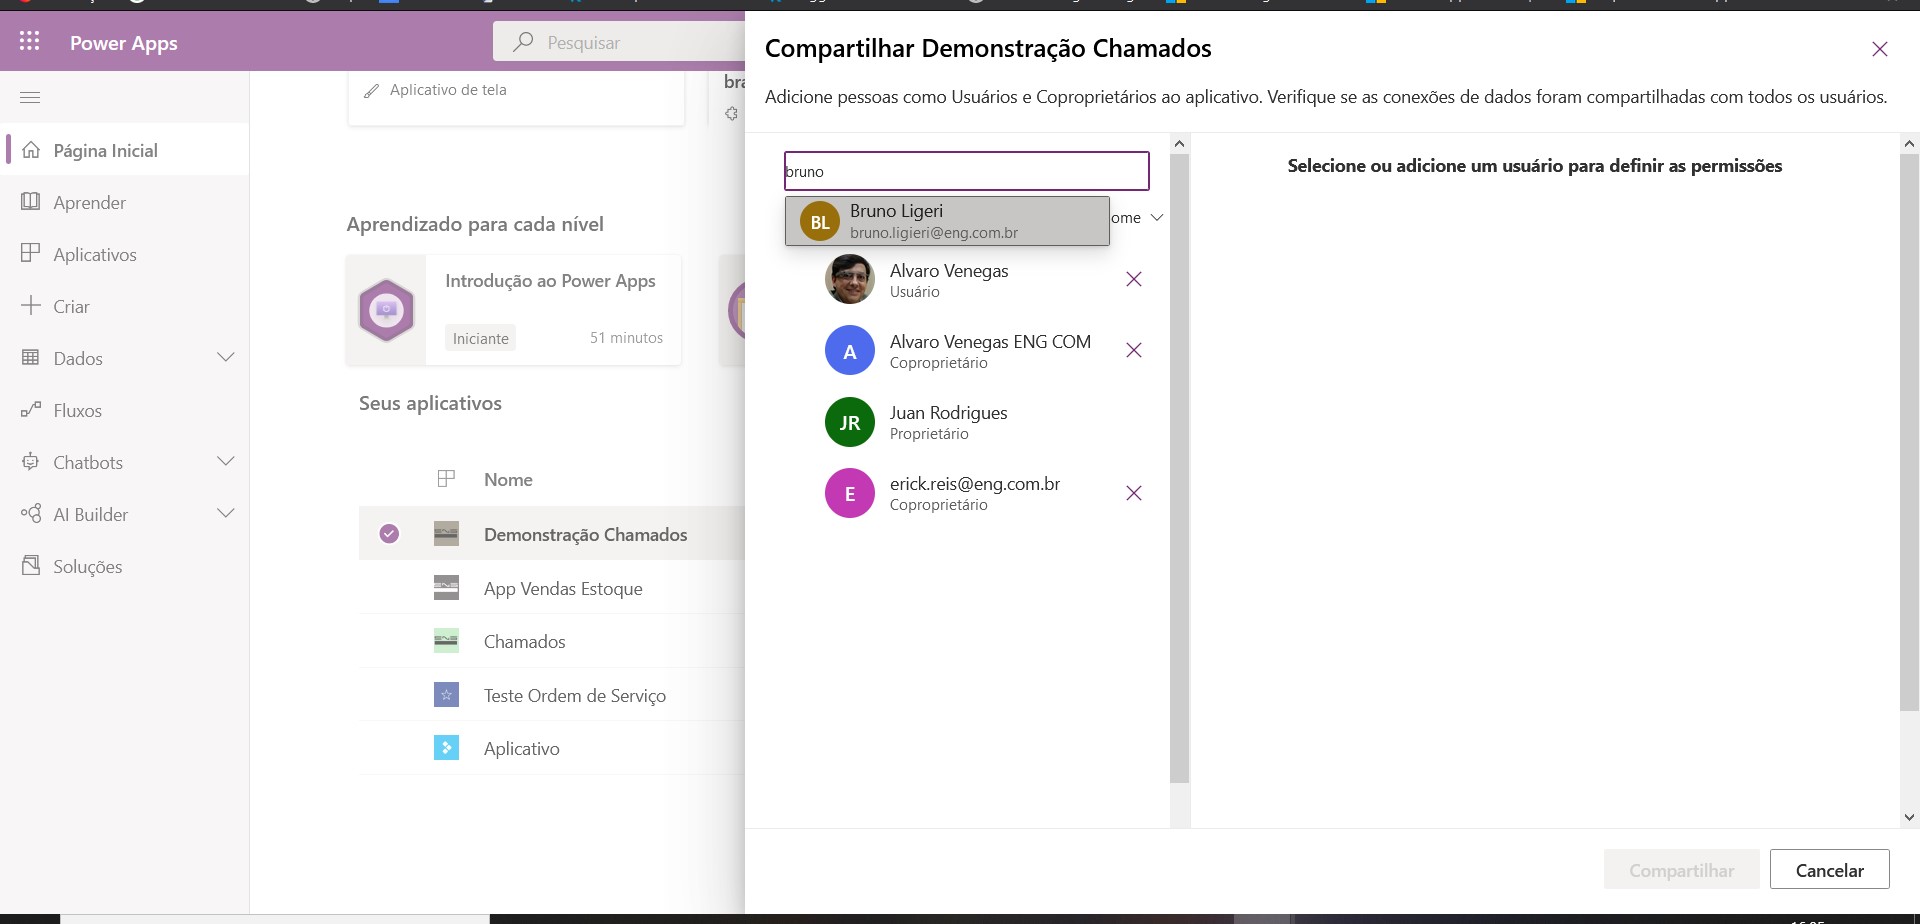Viewport: 1920px width, 924px height.
Task: Click the Fluxos flow icon
Action: 31,410
